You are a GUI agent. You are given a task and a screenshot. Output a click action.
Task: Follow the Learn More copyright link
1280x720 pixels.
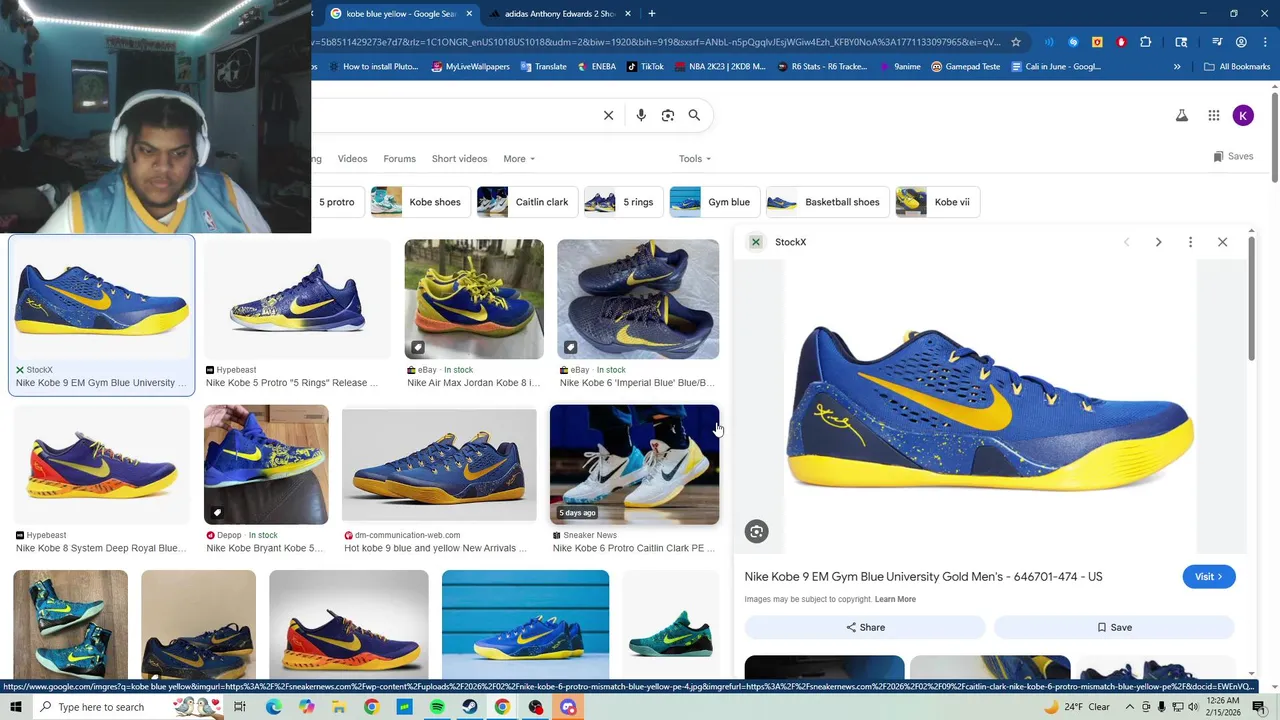(895, 599)
